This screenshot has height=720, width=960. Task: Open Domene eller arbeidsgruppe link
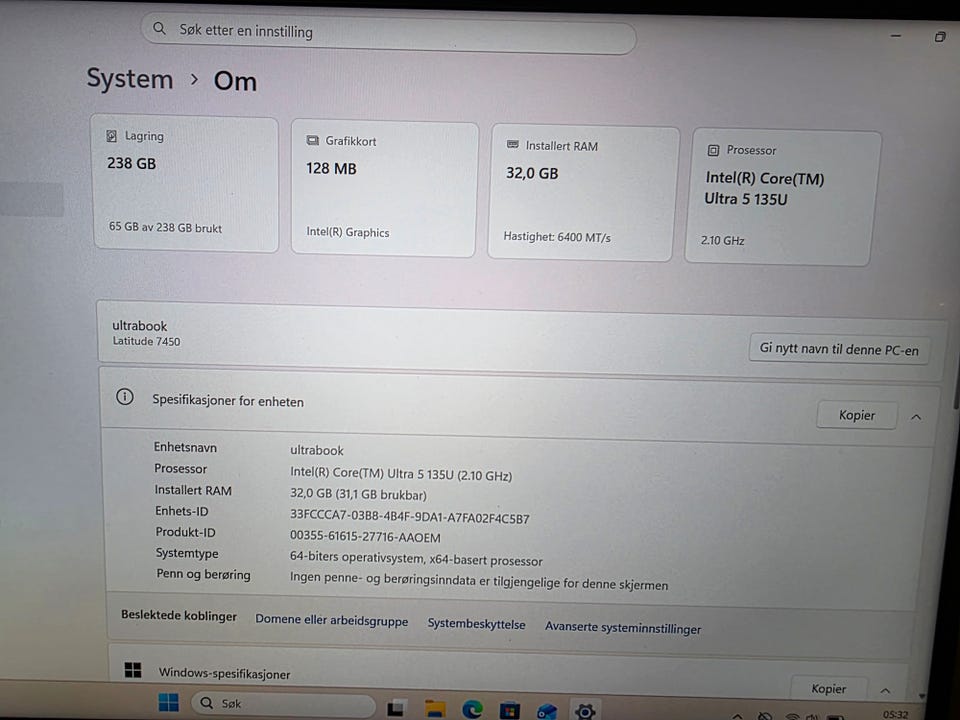click(x=331, y=620)
